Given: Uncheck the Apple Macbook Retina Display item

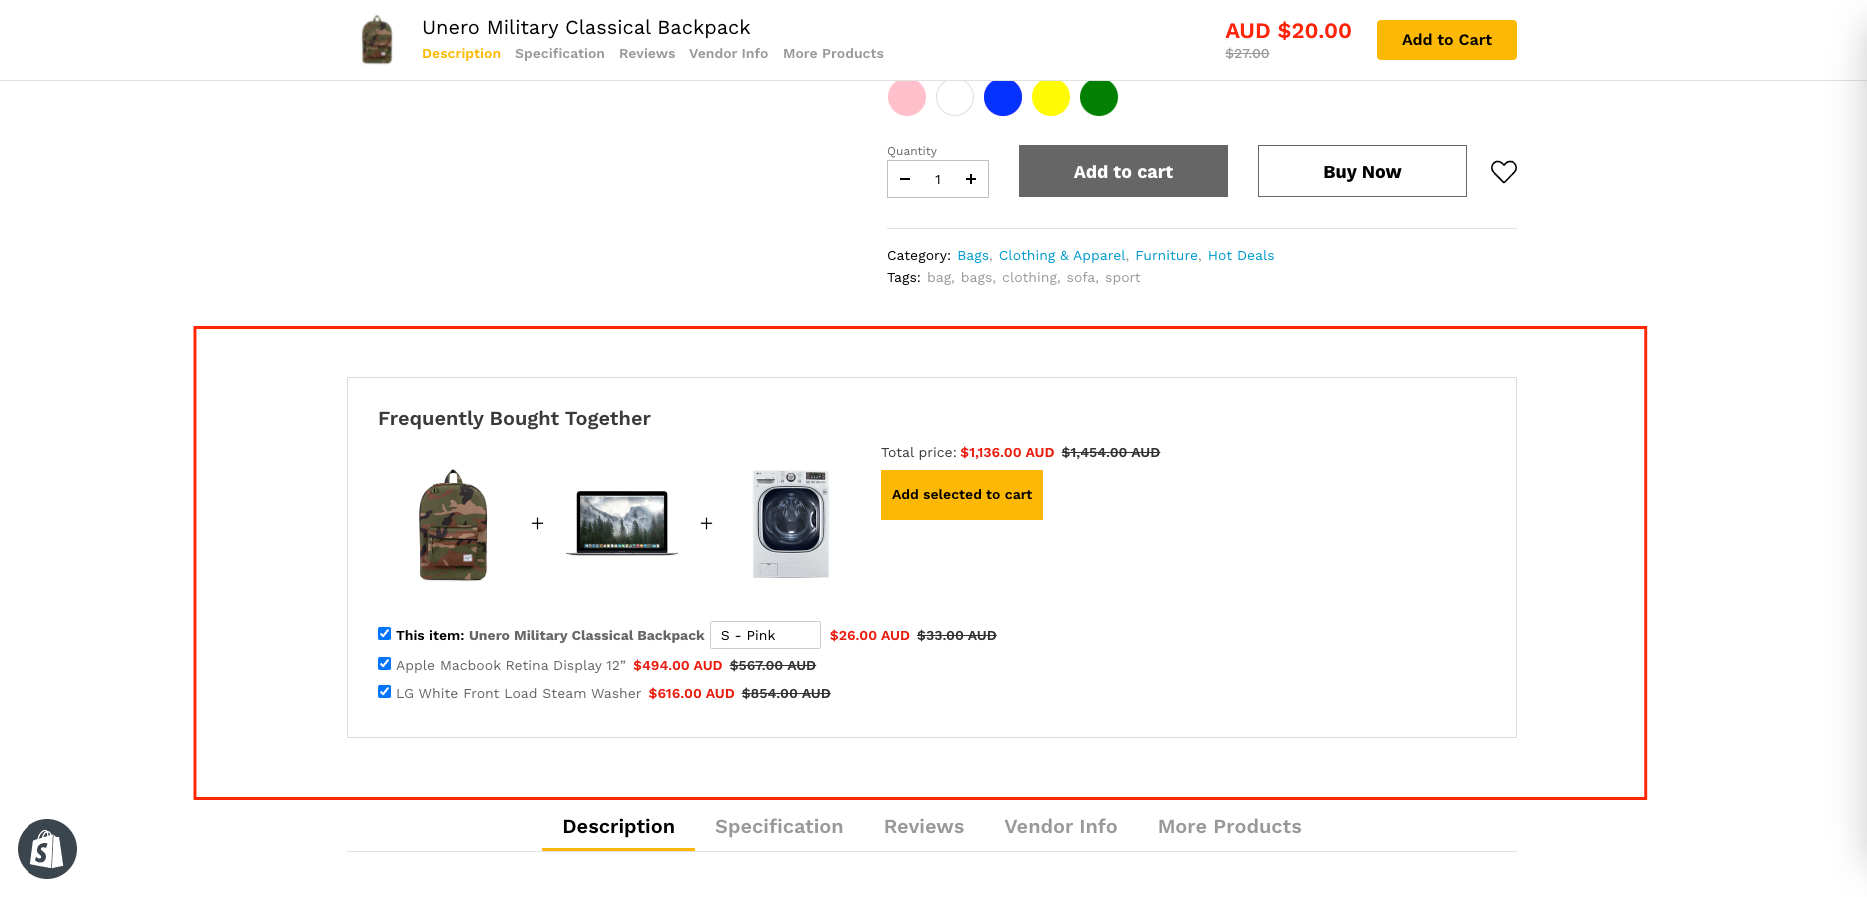Looking at the screenshot, I should (385, 664).
